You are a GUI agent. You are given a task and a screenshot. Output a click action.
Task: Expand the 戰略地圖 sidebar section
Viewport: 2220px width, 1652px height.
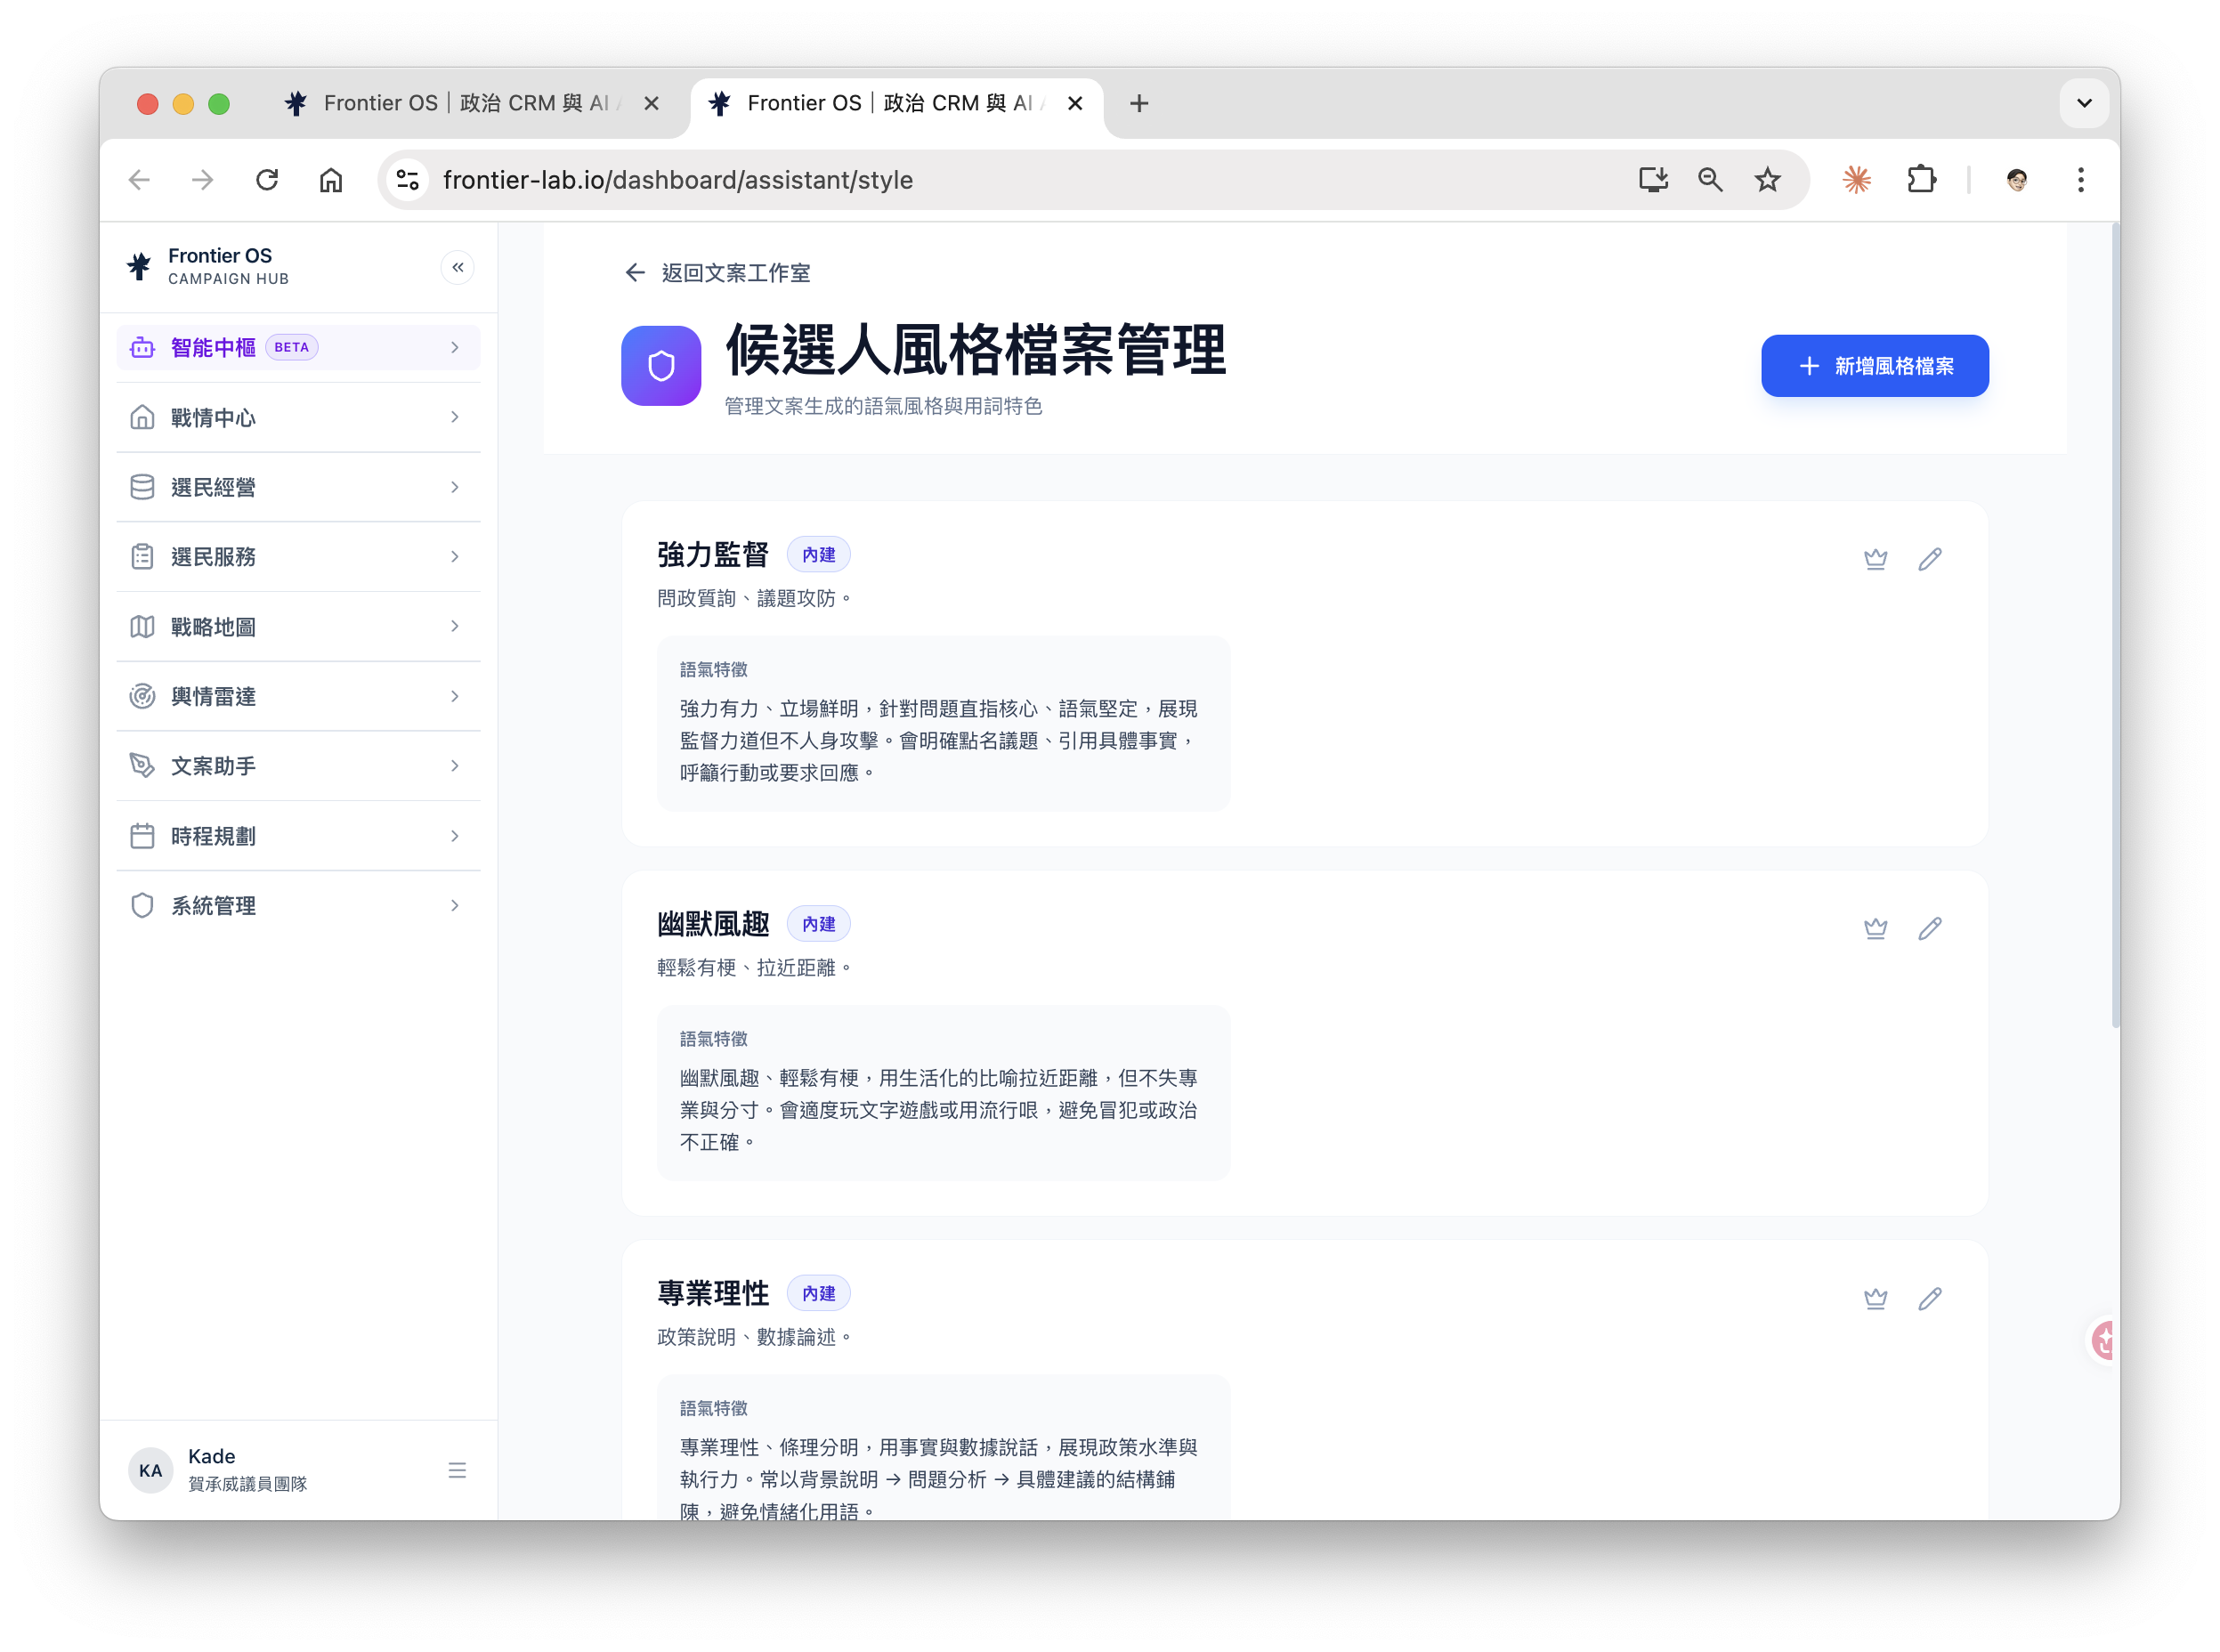298,626
